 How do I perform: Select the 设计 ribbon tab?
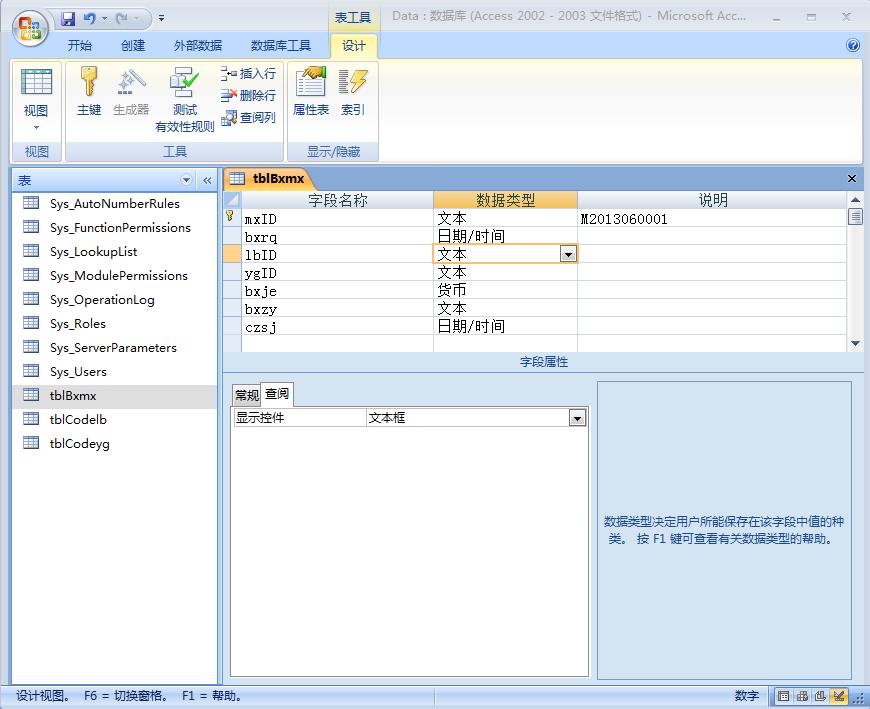[354, 45]
